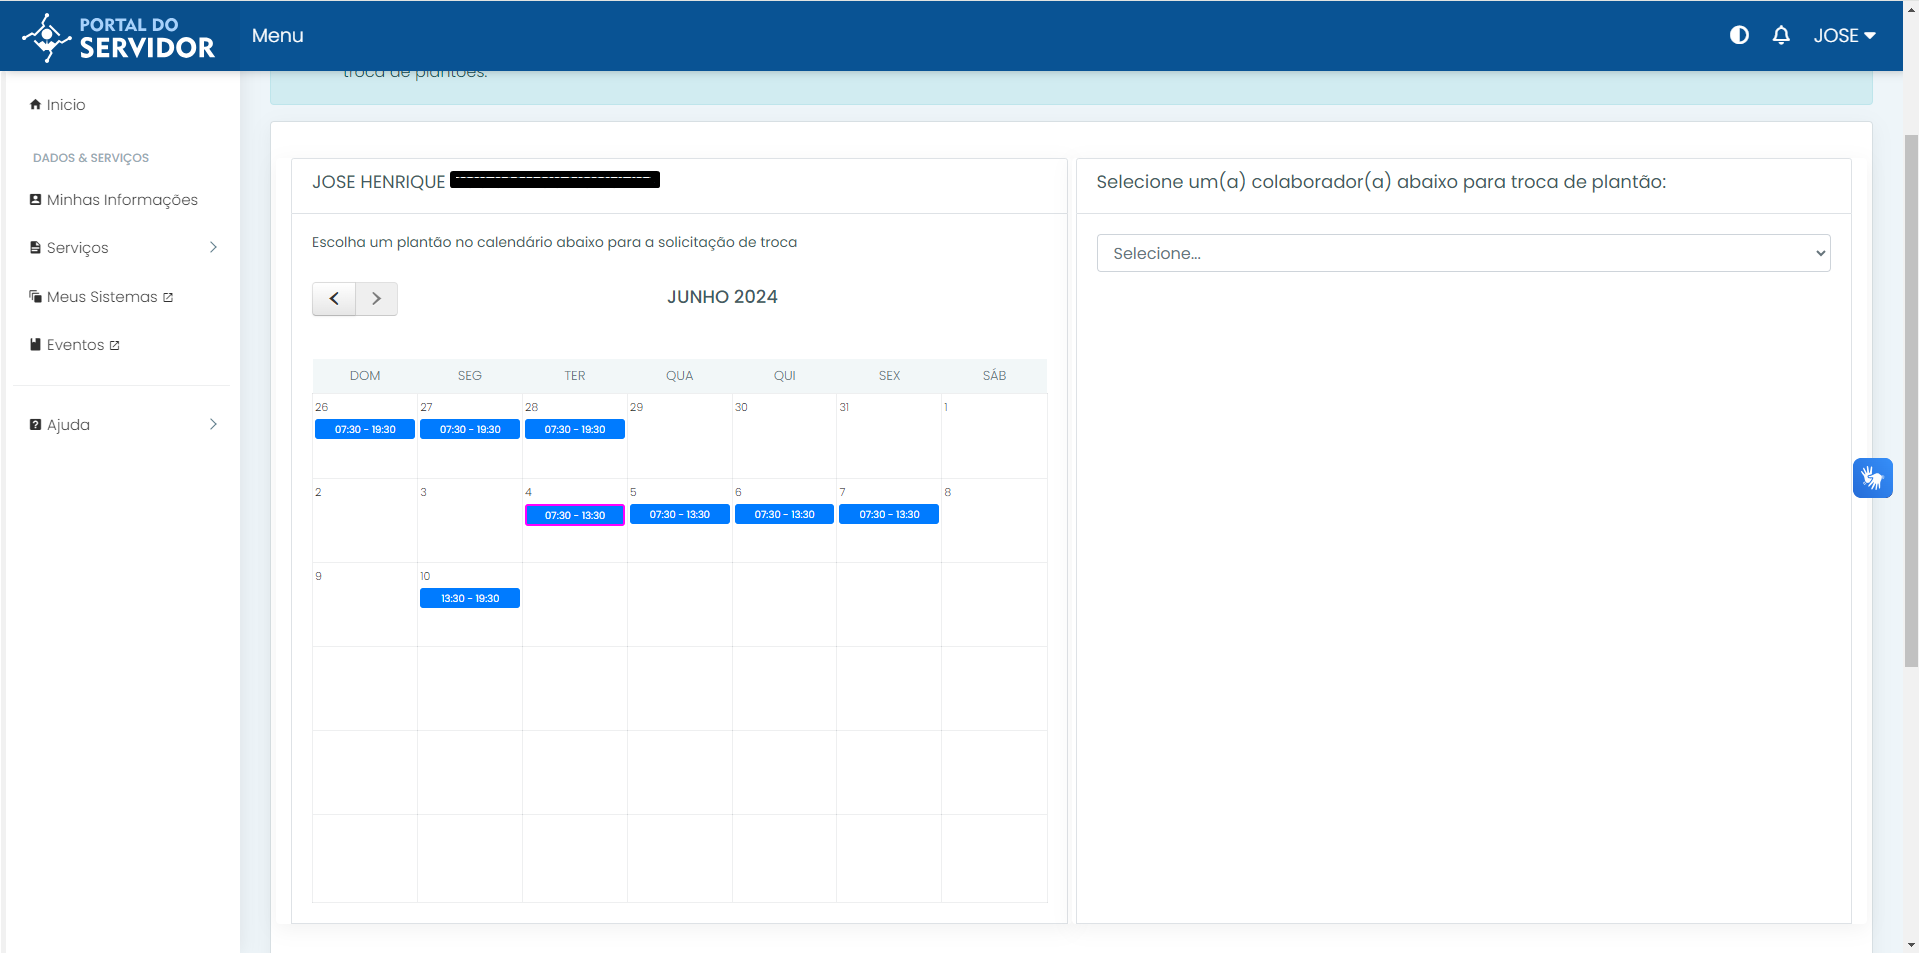Expand the Ajuda chevron

(x=213, y=424)
